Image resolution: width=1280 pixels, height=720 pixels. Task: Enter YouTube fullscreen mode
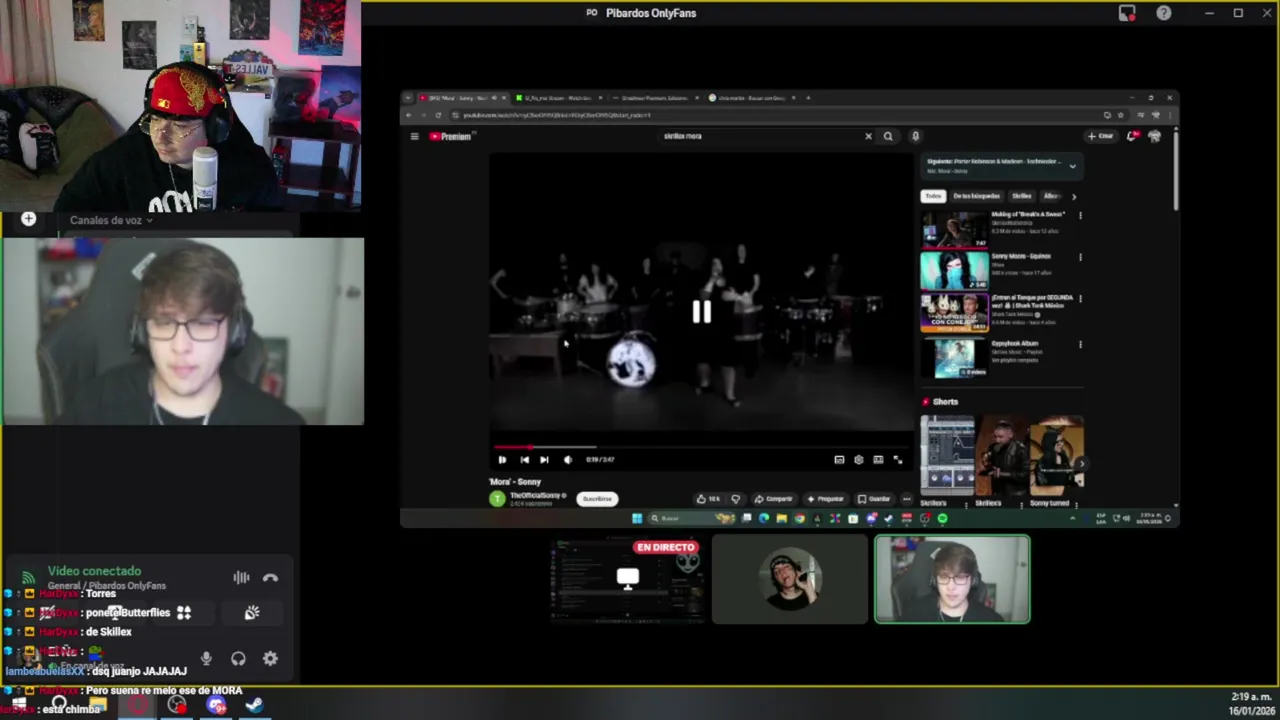click(897, 459)
